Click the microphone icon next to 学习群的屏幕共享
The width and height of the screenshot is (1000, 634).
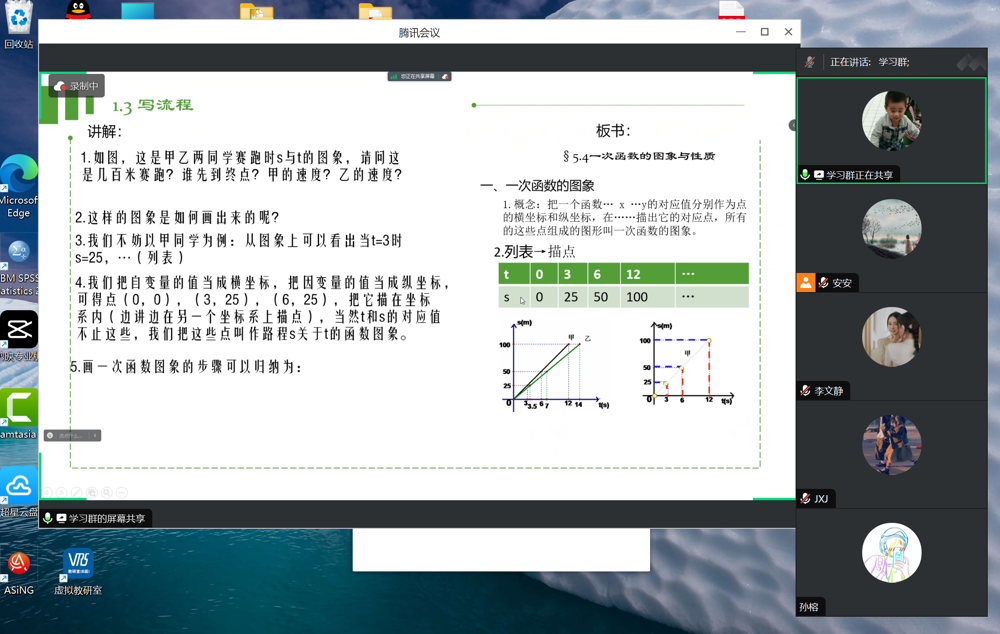pos(48,518)
